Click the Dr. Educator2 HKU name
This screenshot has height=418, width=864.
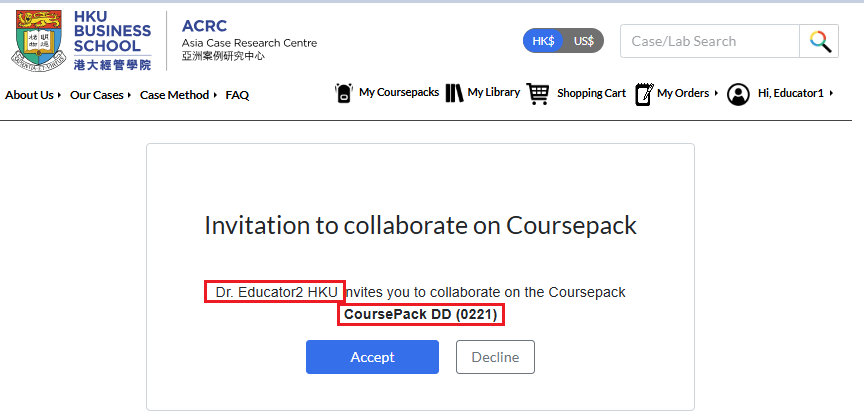275,292
